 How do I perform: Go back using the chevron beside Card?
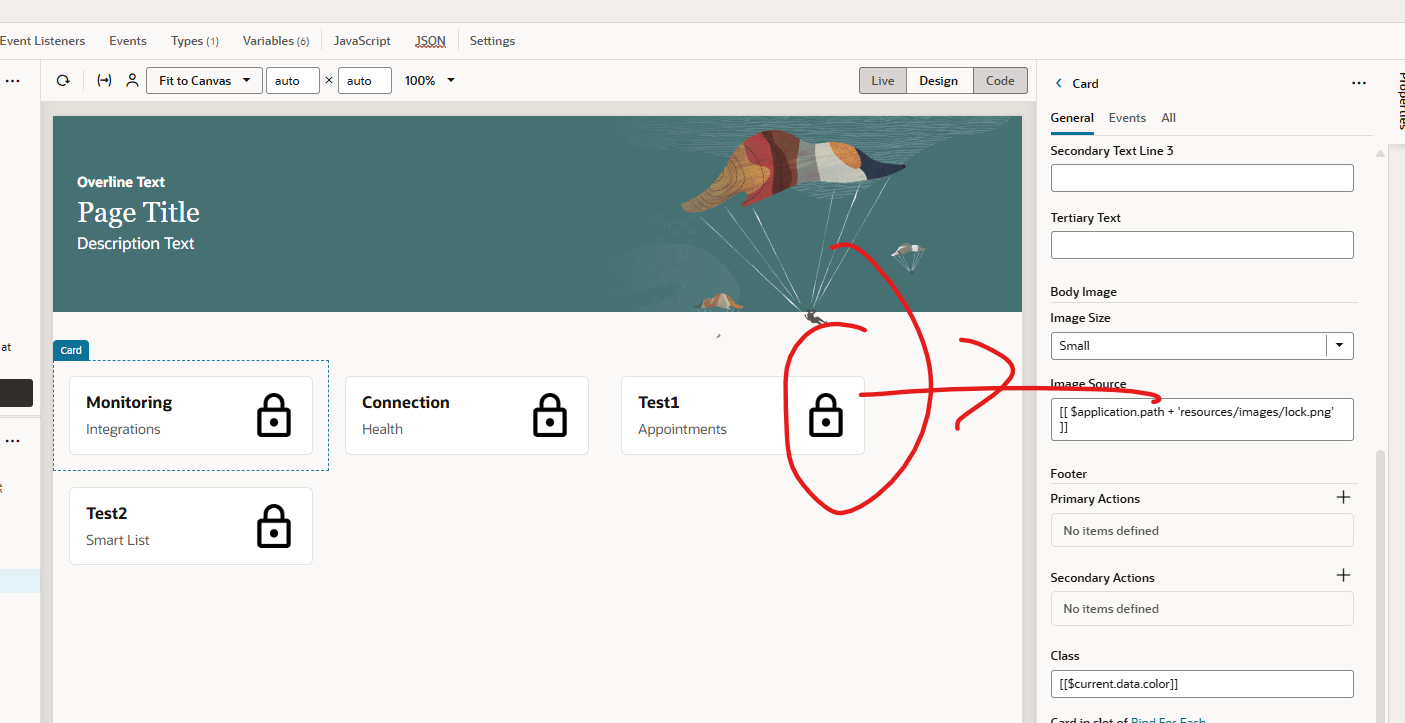(x=1059, y=84)
